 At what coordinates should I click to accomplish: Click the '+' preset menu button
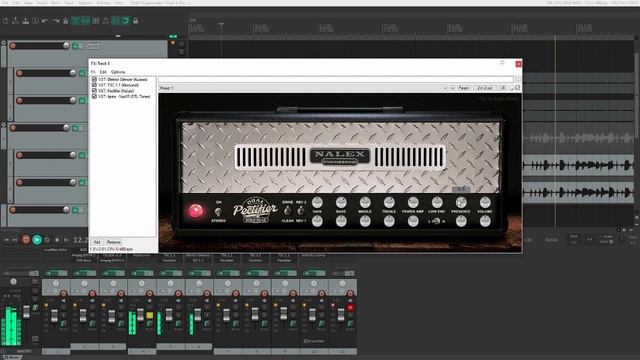[x=452, y=88]
